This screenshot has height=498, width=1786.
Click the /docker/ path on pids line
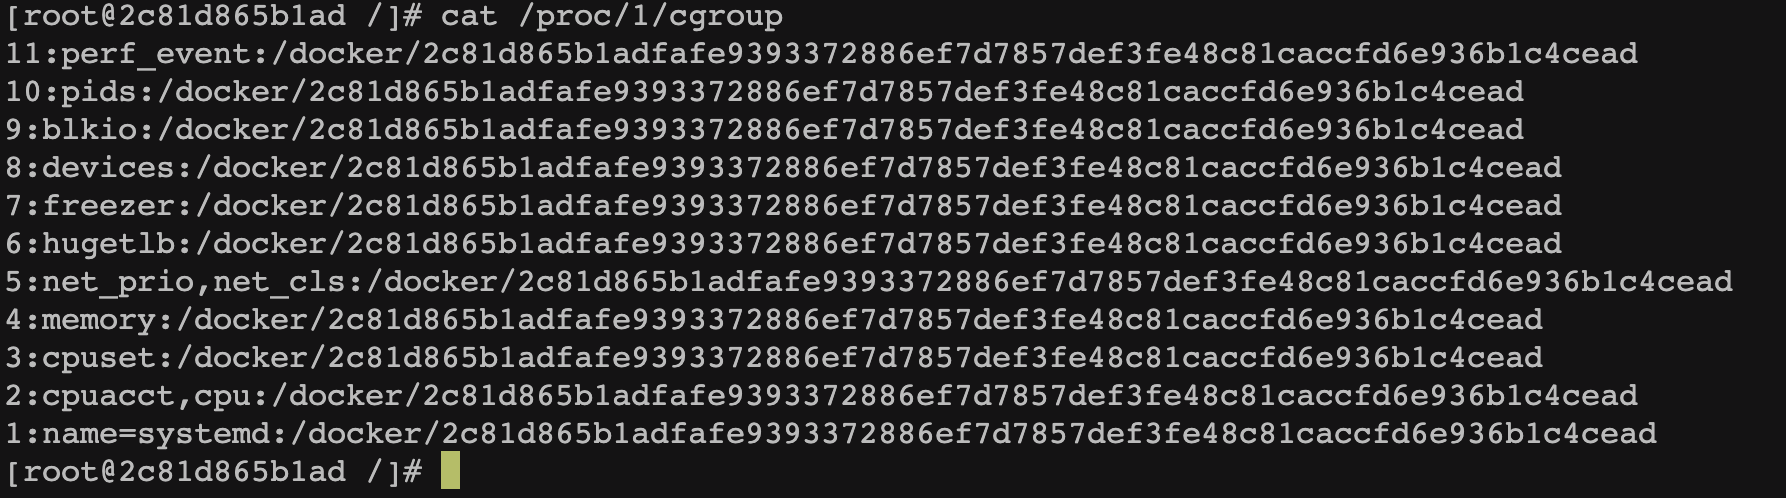click(232, 92)
